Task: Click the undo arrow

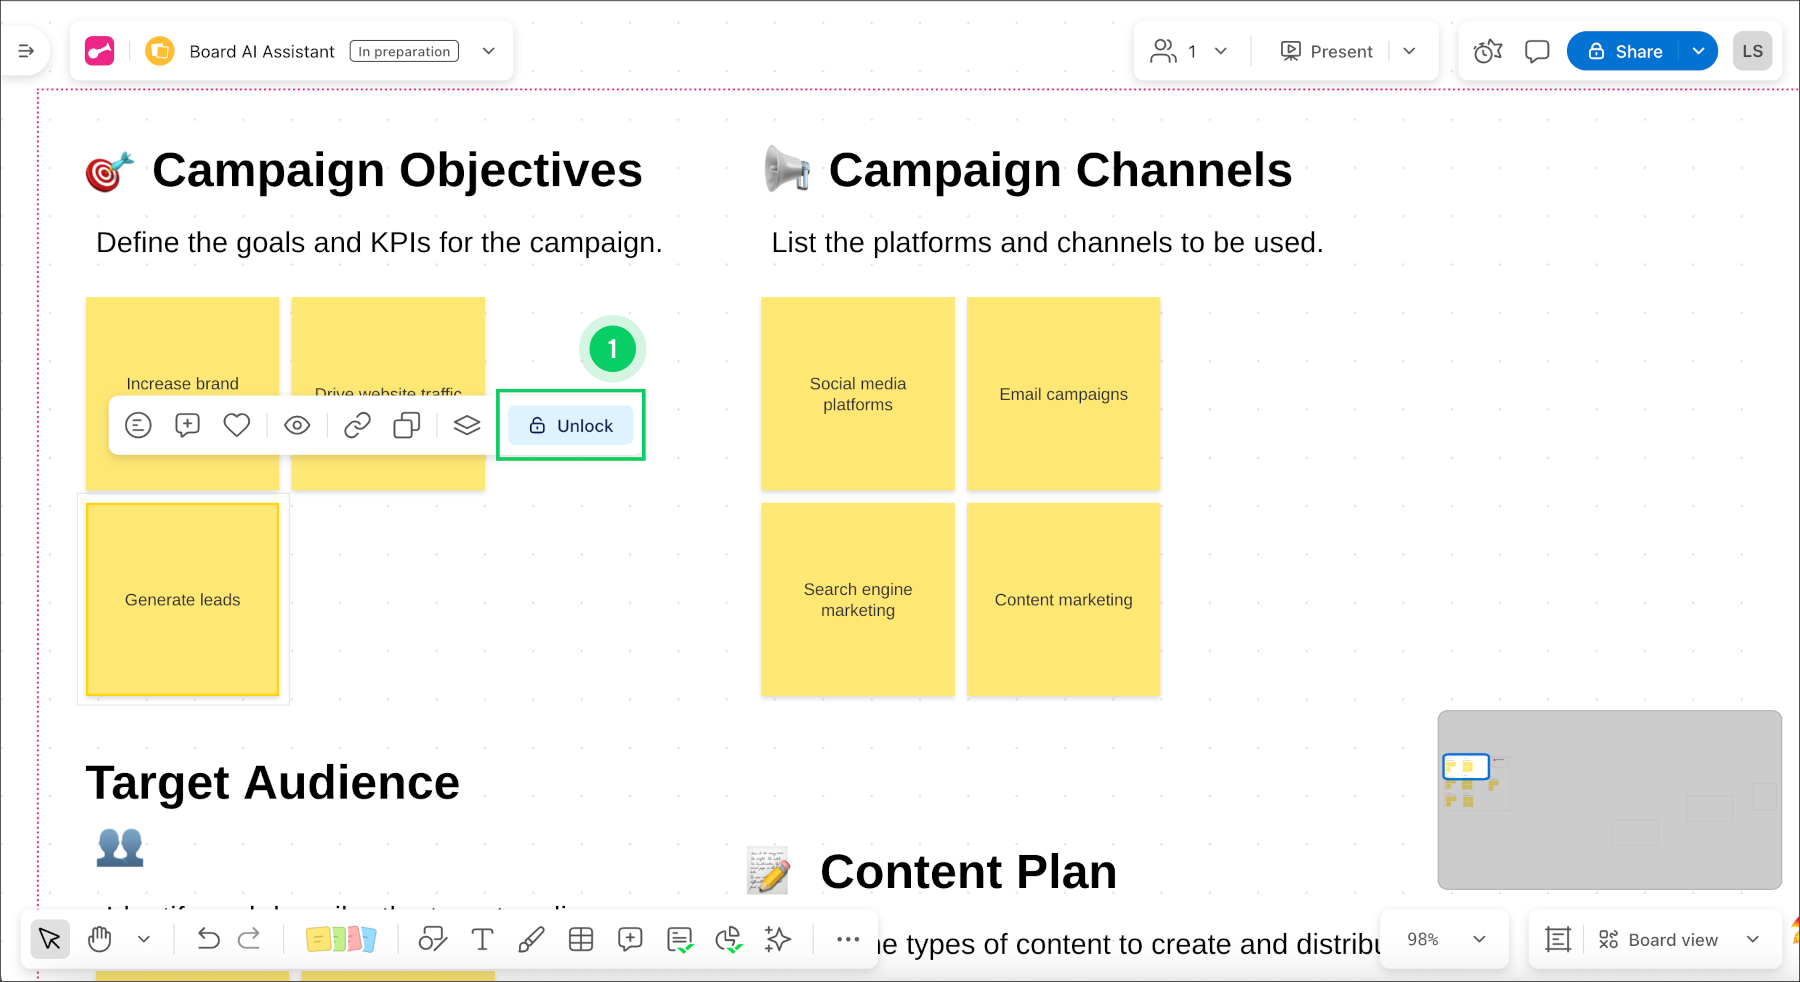Action: pos(208,939)
